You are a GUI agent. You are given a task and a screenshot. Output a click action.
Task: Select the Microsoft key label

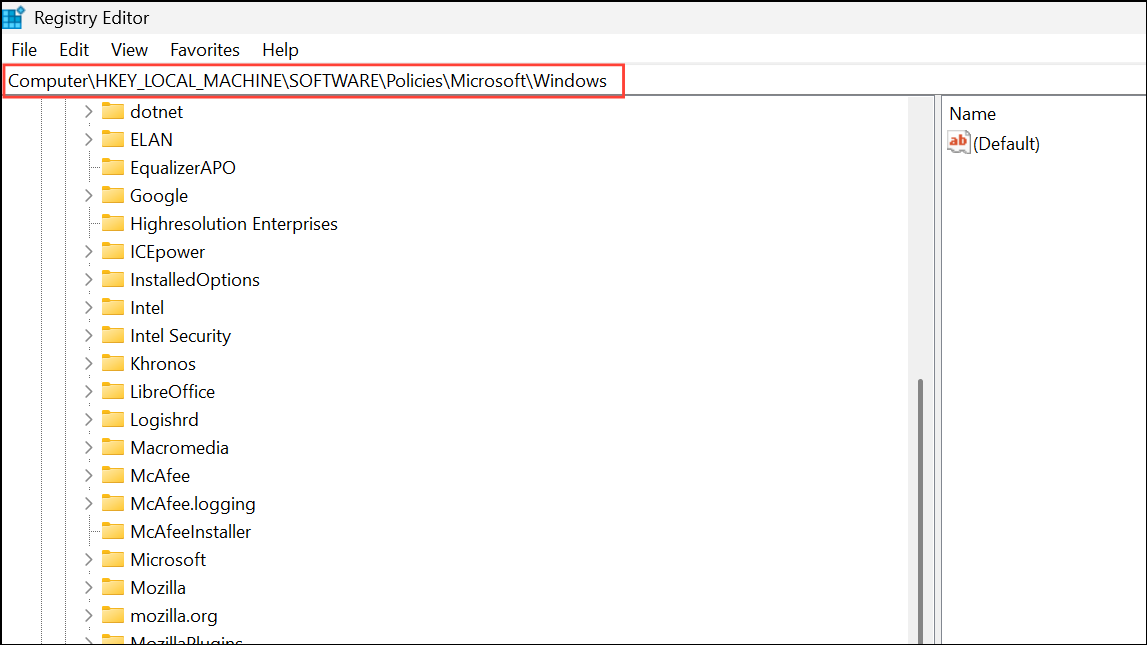[x=168, y=559]
